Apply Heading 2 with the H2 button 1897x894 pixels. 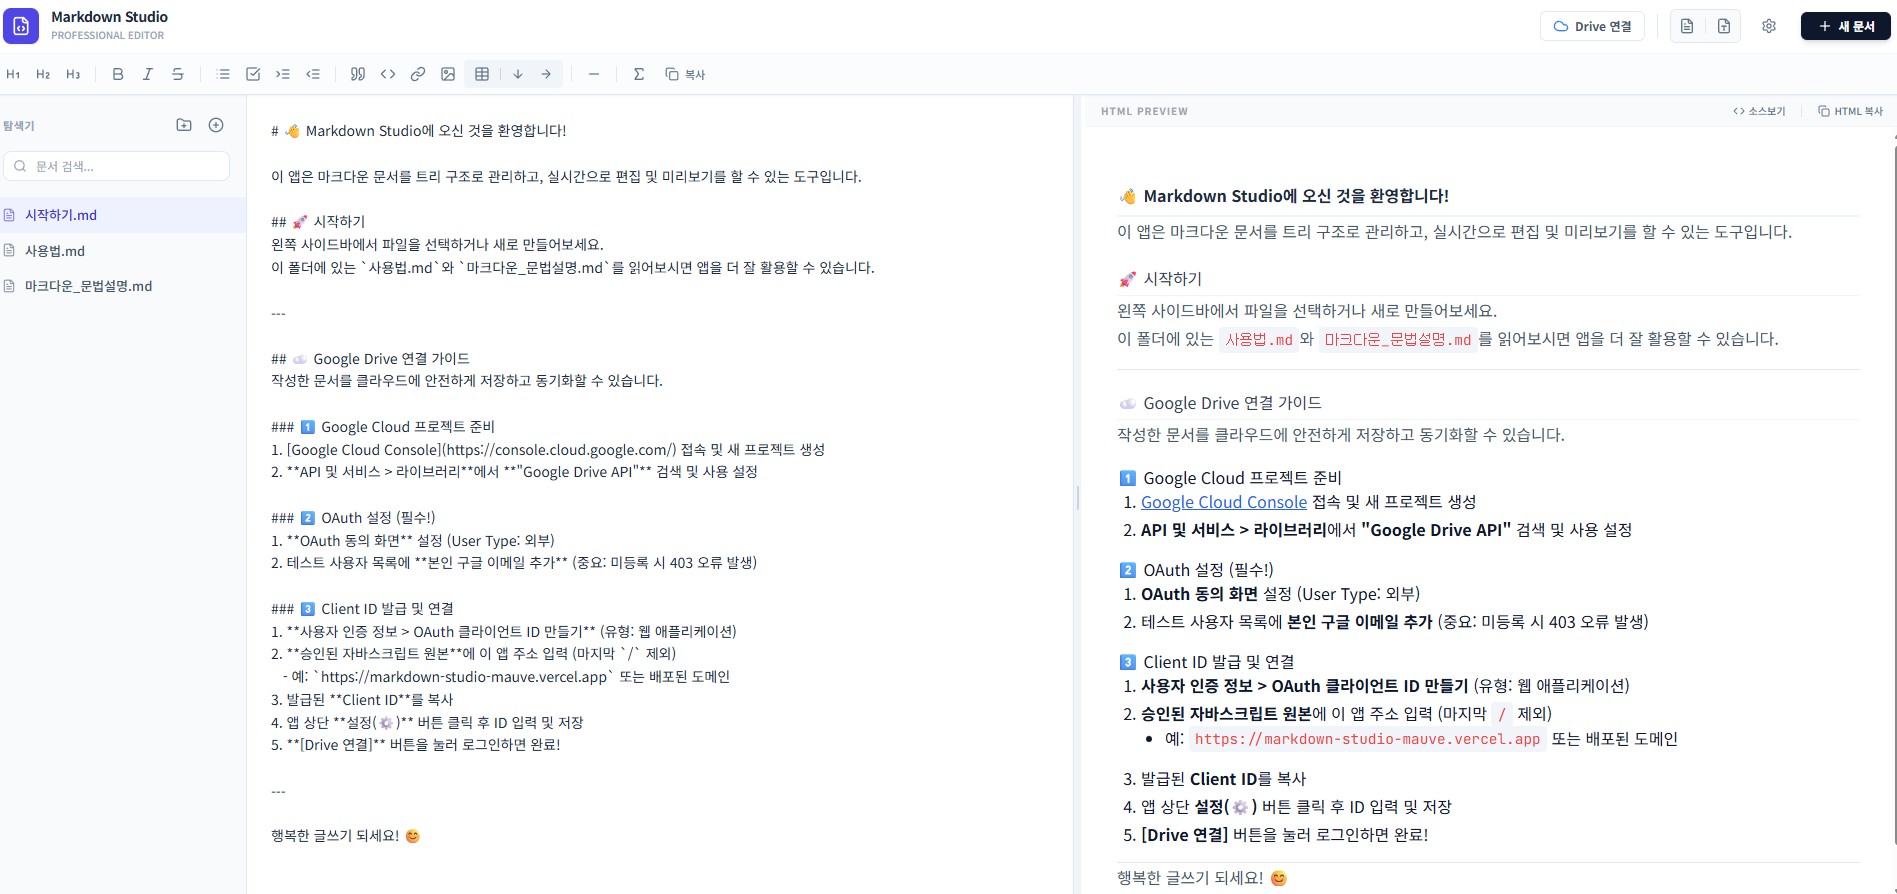coord(43,74)
